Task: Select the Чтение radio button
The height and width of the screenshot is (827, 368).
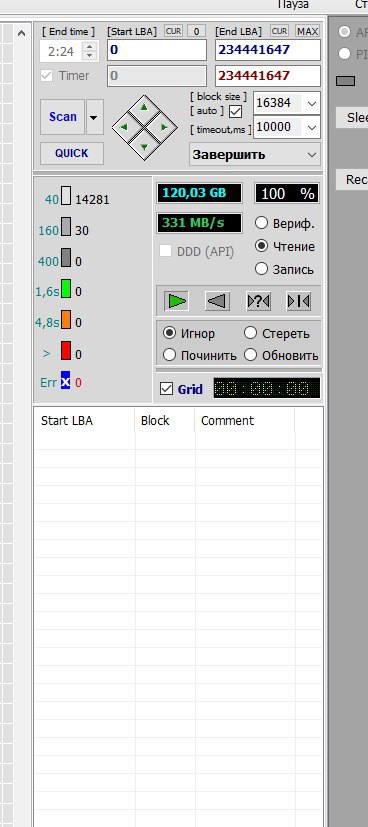Action: (x=262, y=246)
